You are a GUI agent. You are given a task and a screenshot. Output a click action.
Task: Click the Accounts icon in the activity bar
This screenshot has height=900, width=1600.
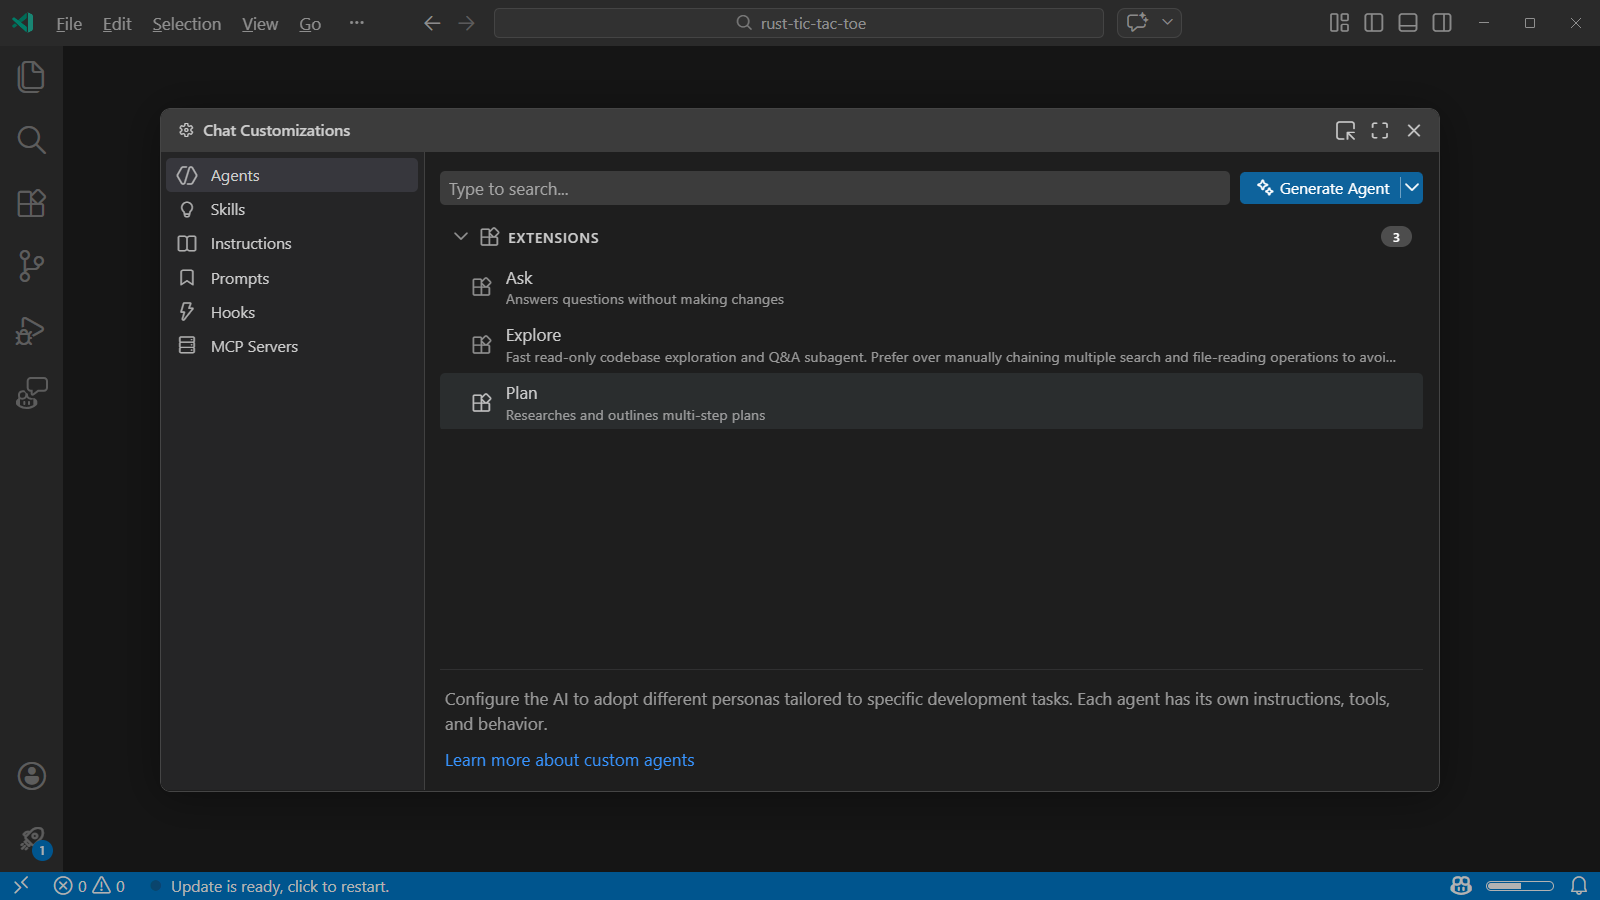pyautogui.click(x=30, y=775)
